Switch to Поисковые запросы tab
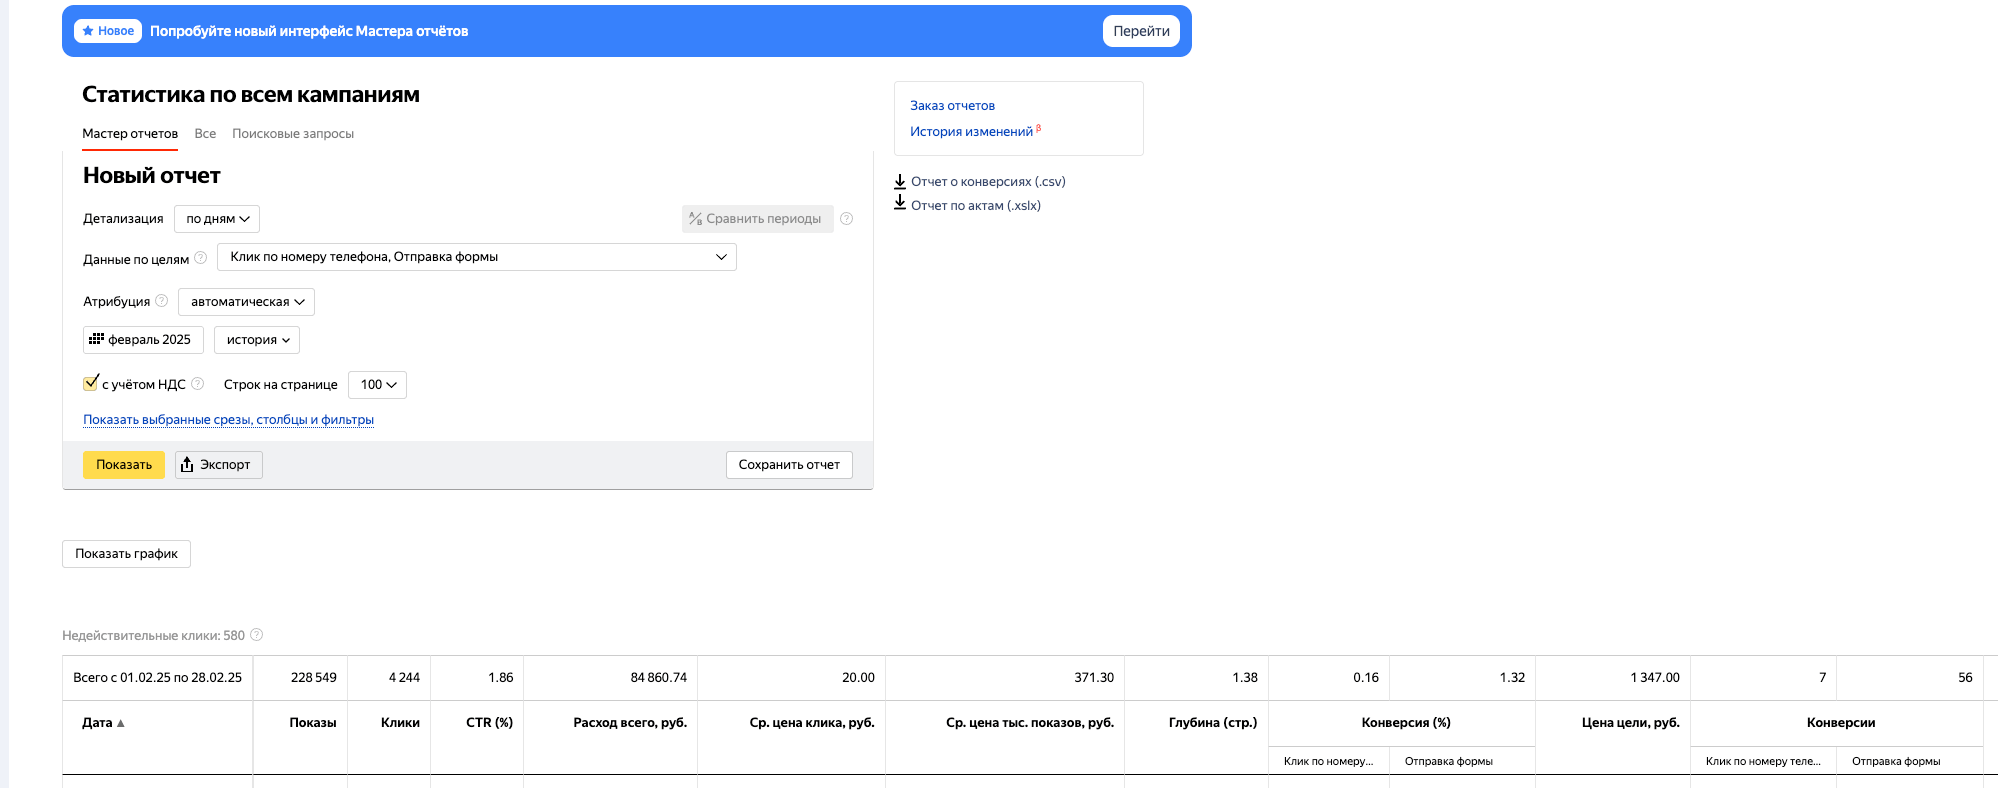Screen dimensions: 1998x788 [x=293, y=134]
